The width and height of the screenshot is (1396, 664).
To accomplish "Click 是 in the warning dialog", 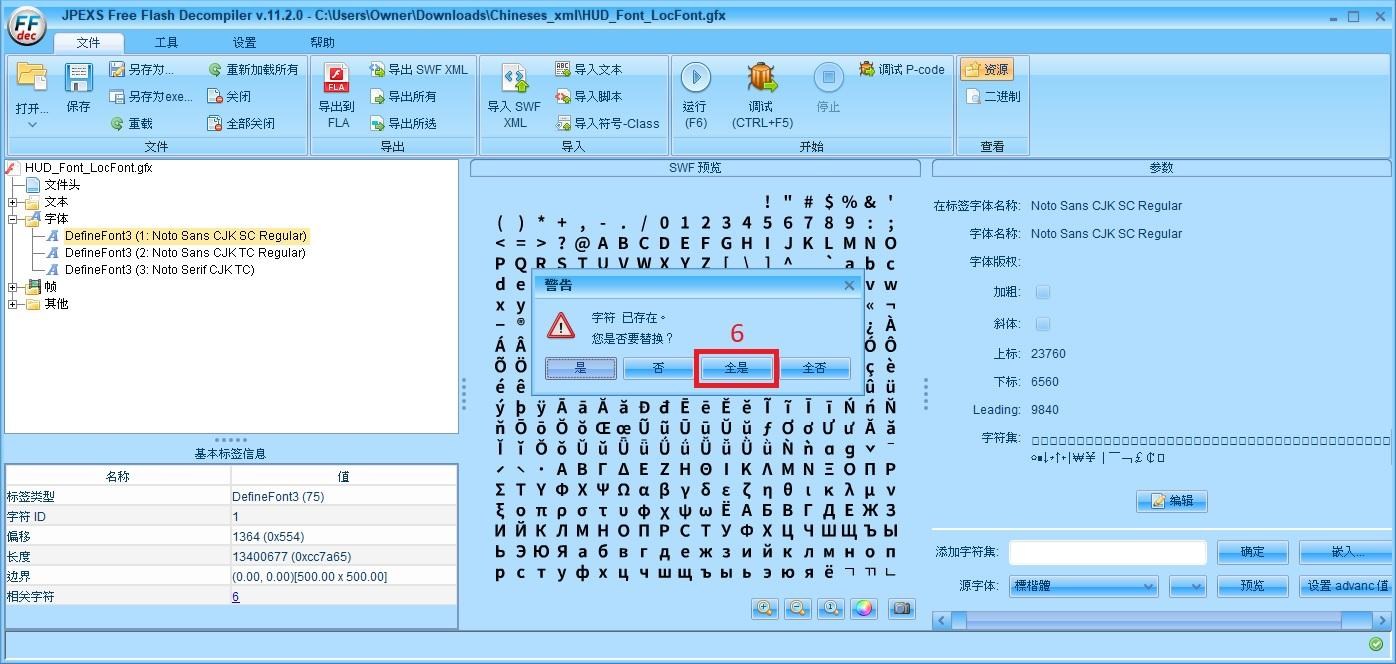I will (x=580, y=368).
